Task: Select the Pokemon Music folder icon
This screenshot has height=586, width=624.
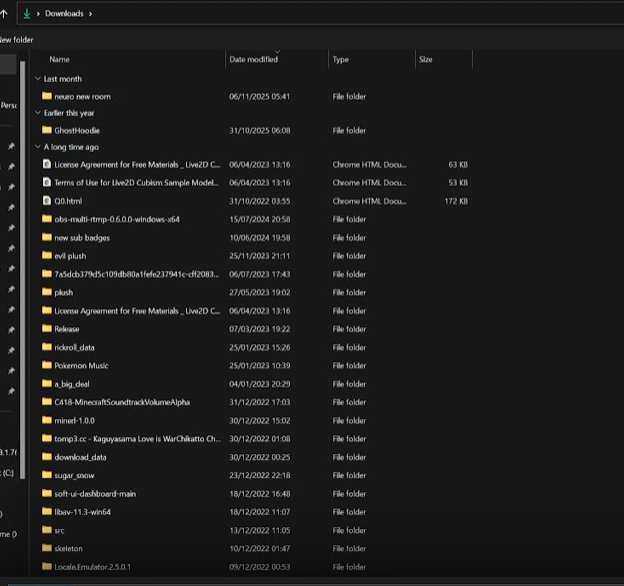Action: pos(46,365)
